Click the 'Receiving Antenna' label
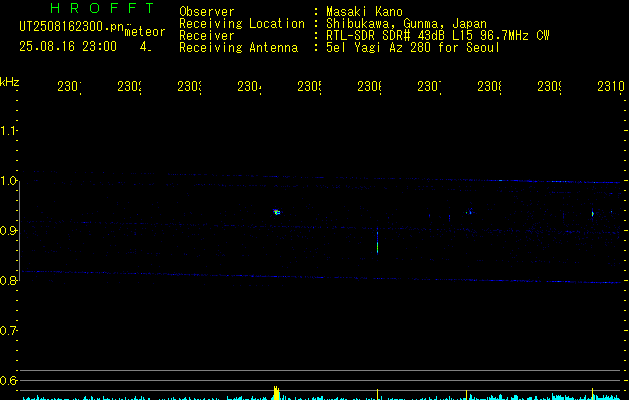This screenshot has width=629, height=400. (x=238, y=48)
